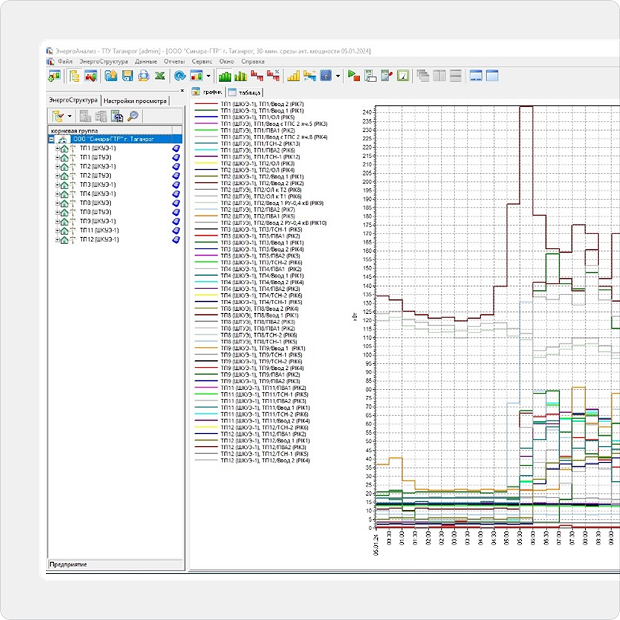Click the blue refresh swirl icon
Screen dimensions: 620x620
(x=180, y=76)
